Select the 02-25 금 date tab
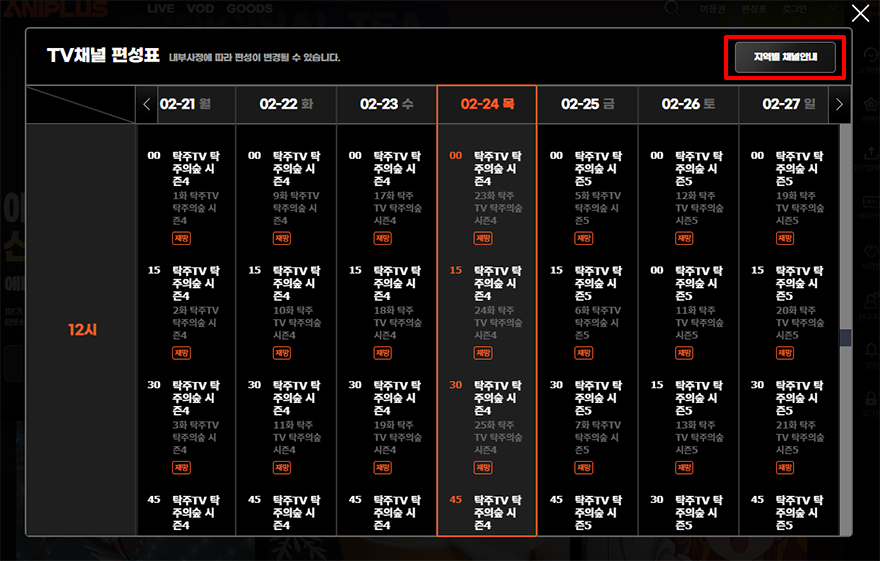The width and height of the screenshot is (880, 561). click(x=588, y=104)
